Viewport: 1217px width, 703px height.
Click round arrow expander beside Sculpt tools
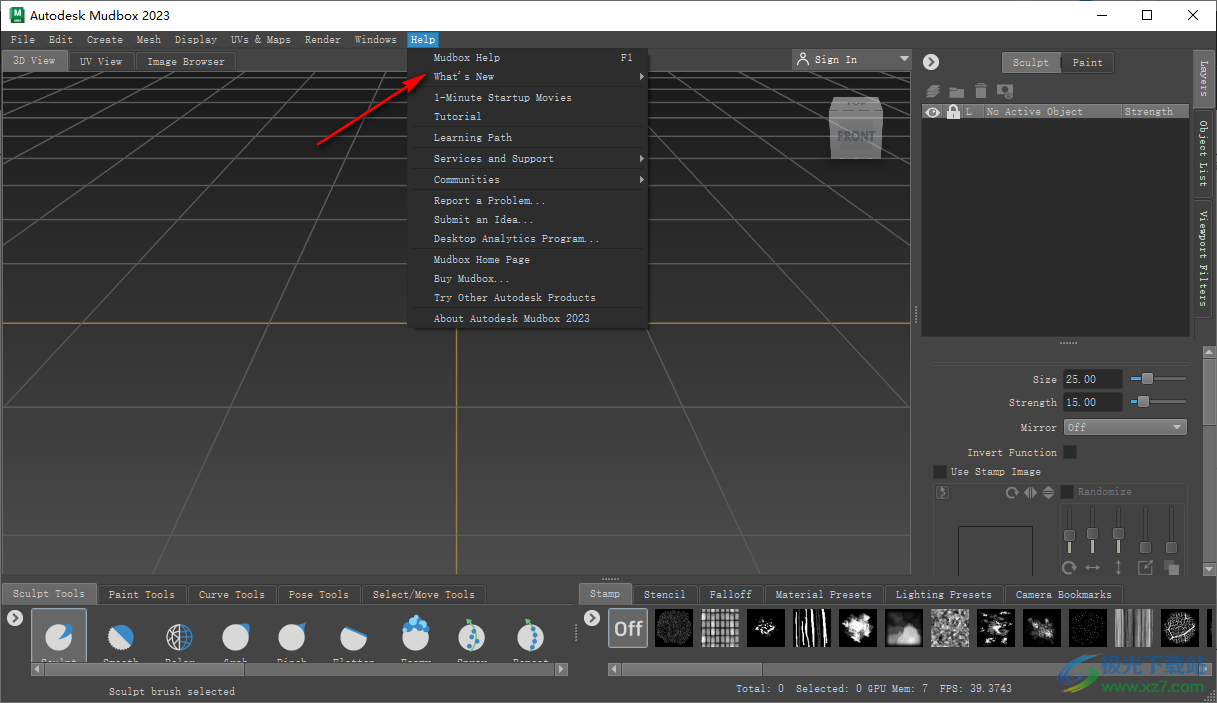(x=15, y=618)
